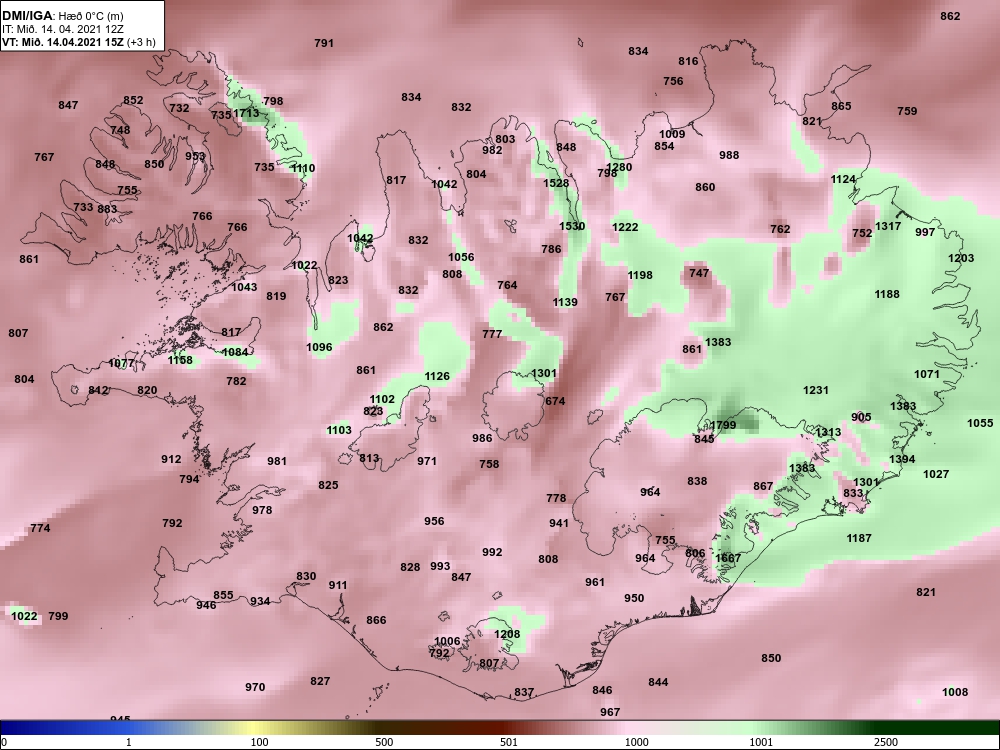Click the dark blue end of the color scale bar

click(13, 728)
